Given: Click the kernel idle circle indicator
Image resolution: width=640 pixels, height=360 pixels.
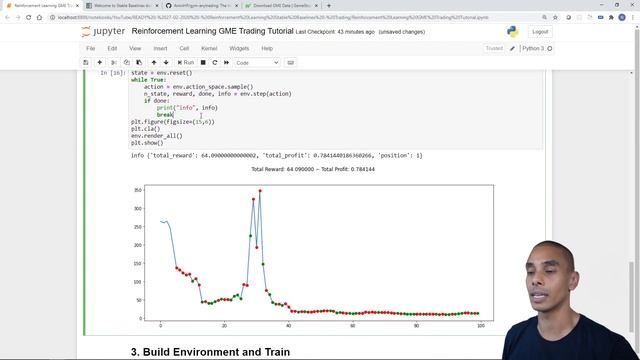Looking at the screenshot, I should 550,48.
